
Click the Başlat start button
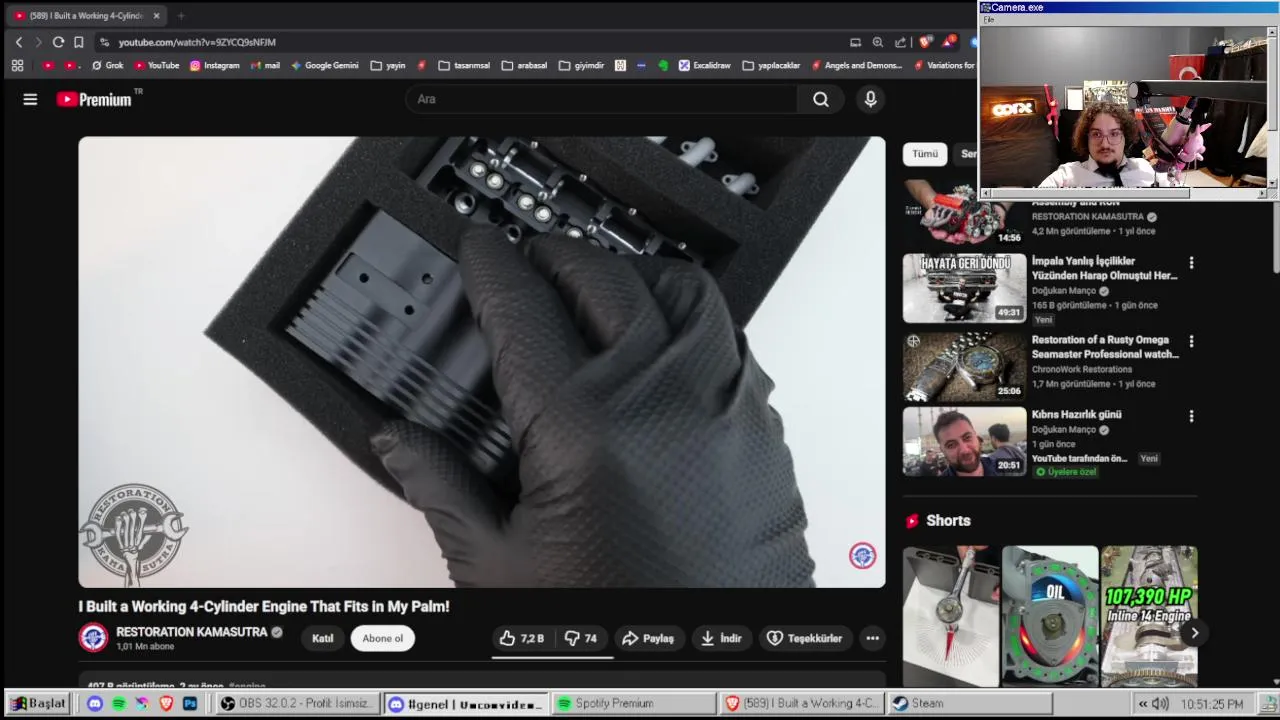click(x=38, y=703)
